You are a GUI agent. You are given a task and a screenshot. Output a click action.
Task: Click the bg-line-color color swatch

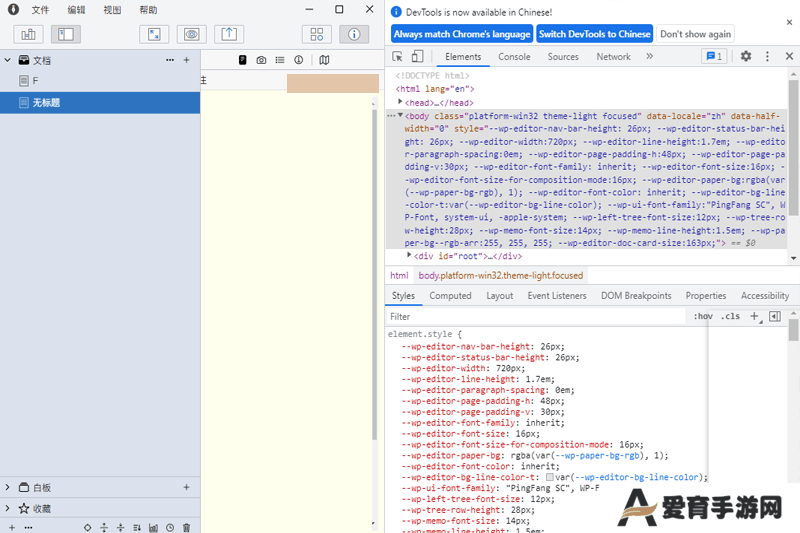point(549,477)
